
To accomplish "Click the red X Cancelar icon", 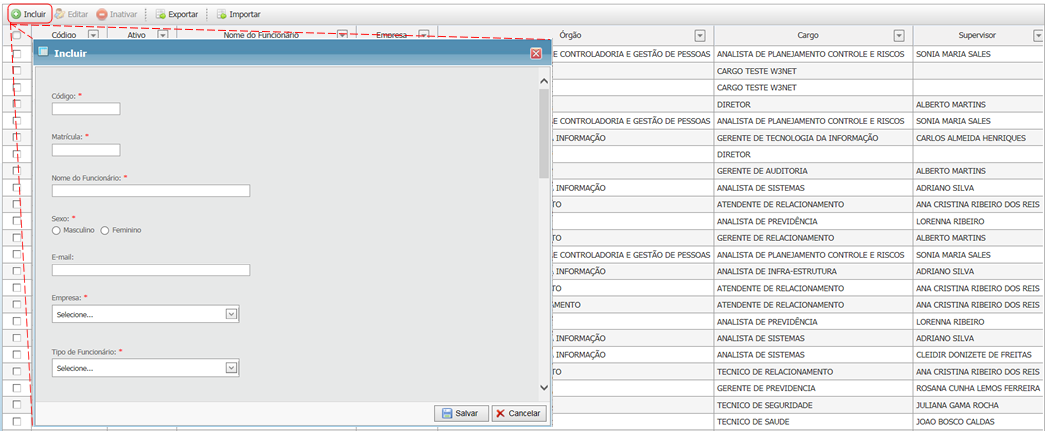I will pyautogui.click(x=500, y=413).
